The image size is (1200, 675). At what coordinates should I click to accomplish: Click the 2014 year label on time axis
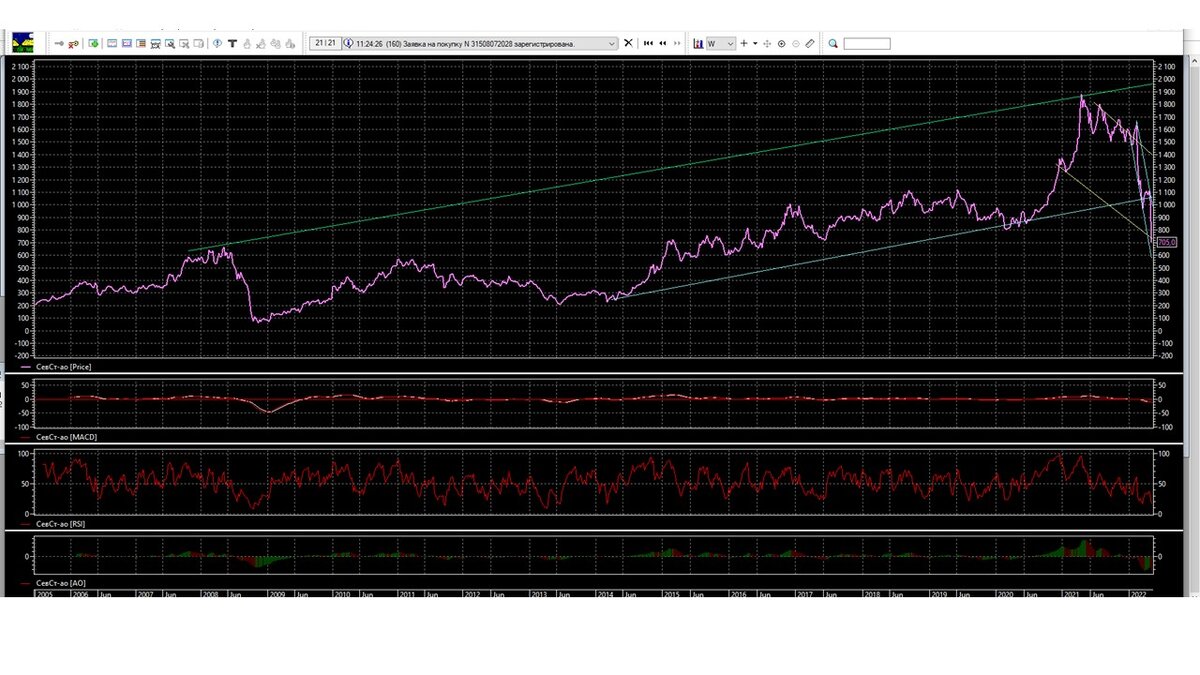point(607,594)
